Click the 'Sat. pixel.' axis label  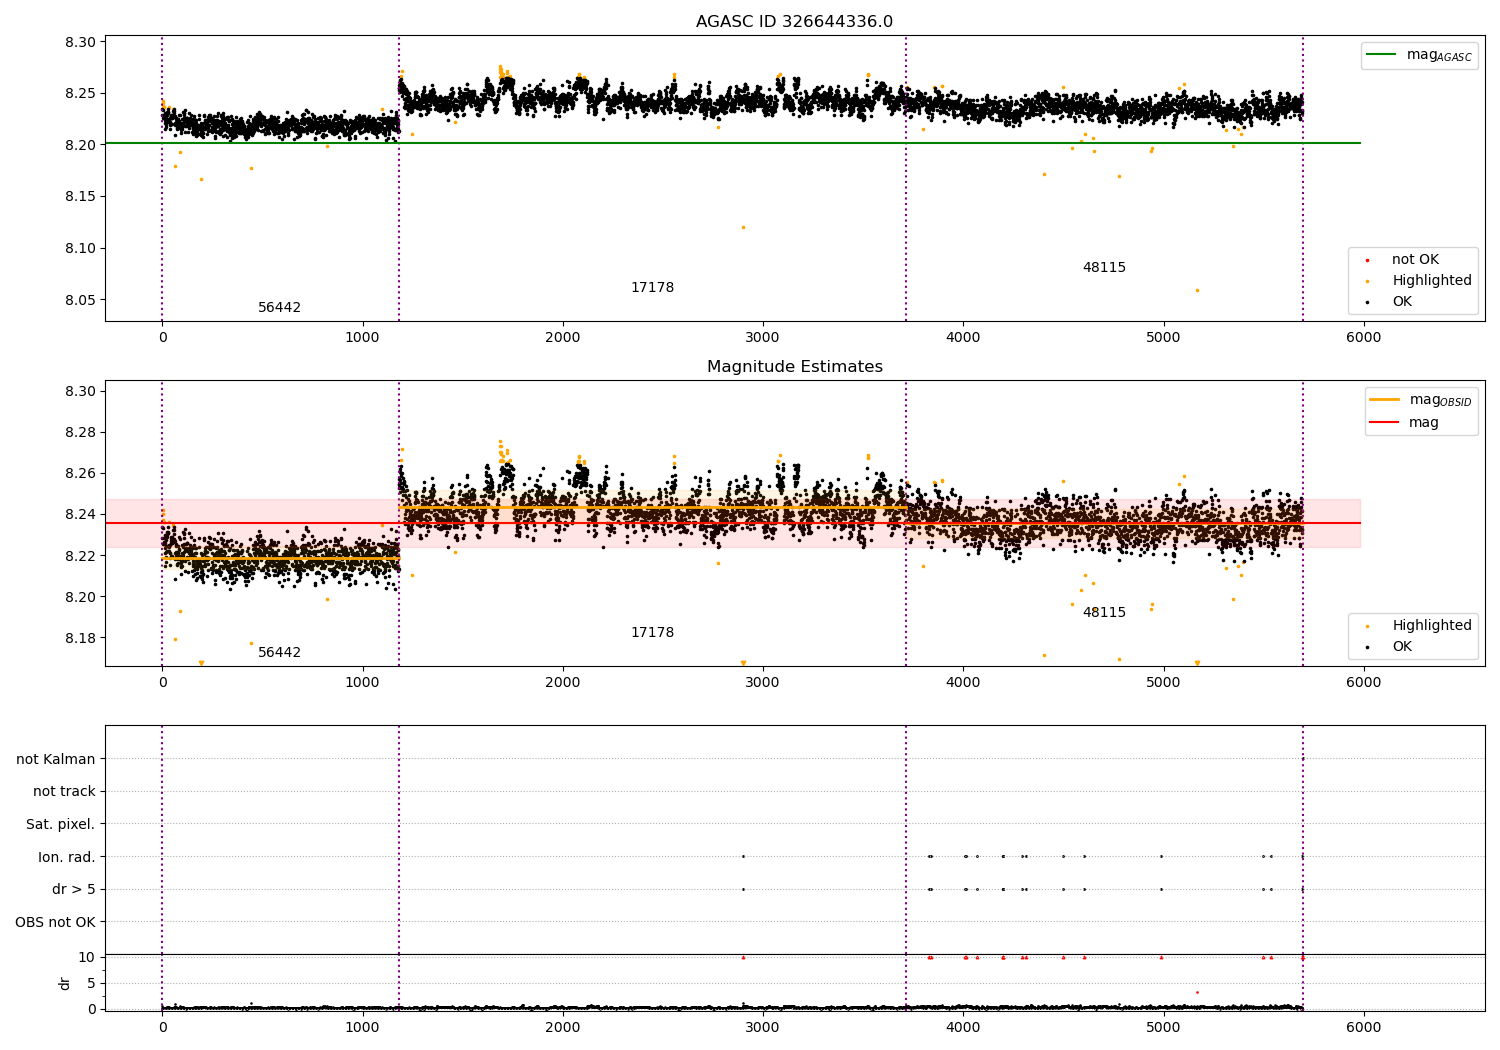click(61, 825)
